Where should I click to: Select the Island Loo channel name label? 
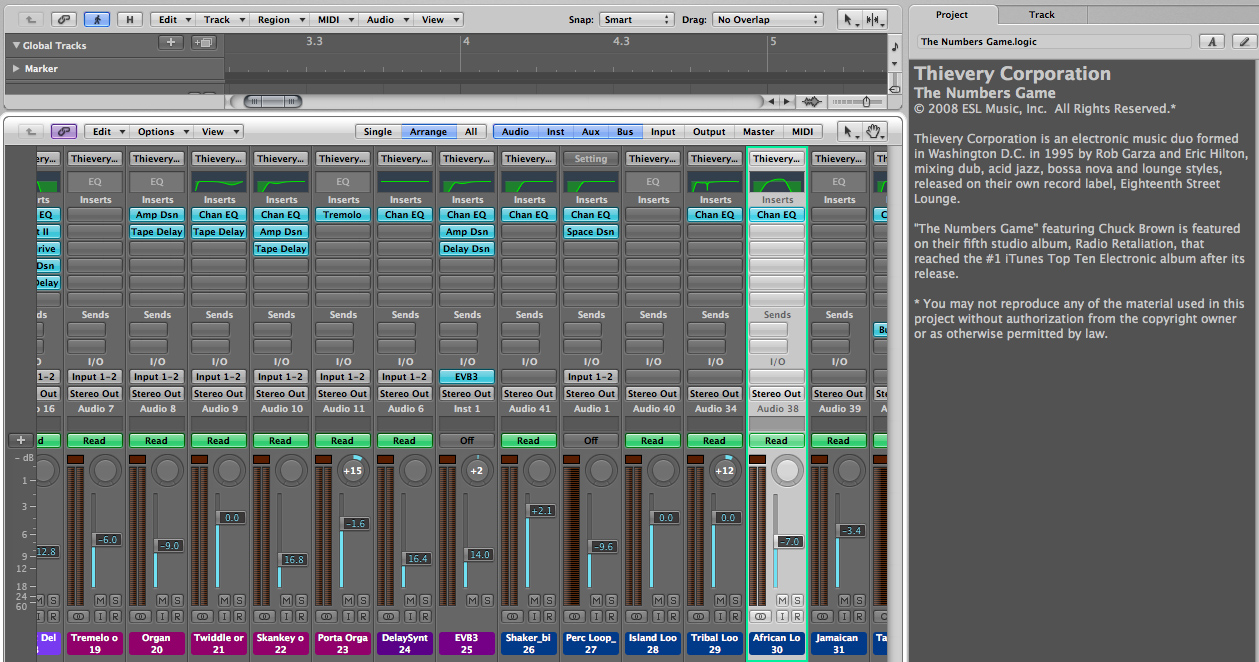[653, 643]
